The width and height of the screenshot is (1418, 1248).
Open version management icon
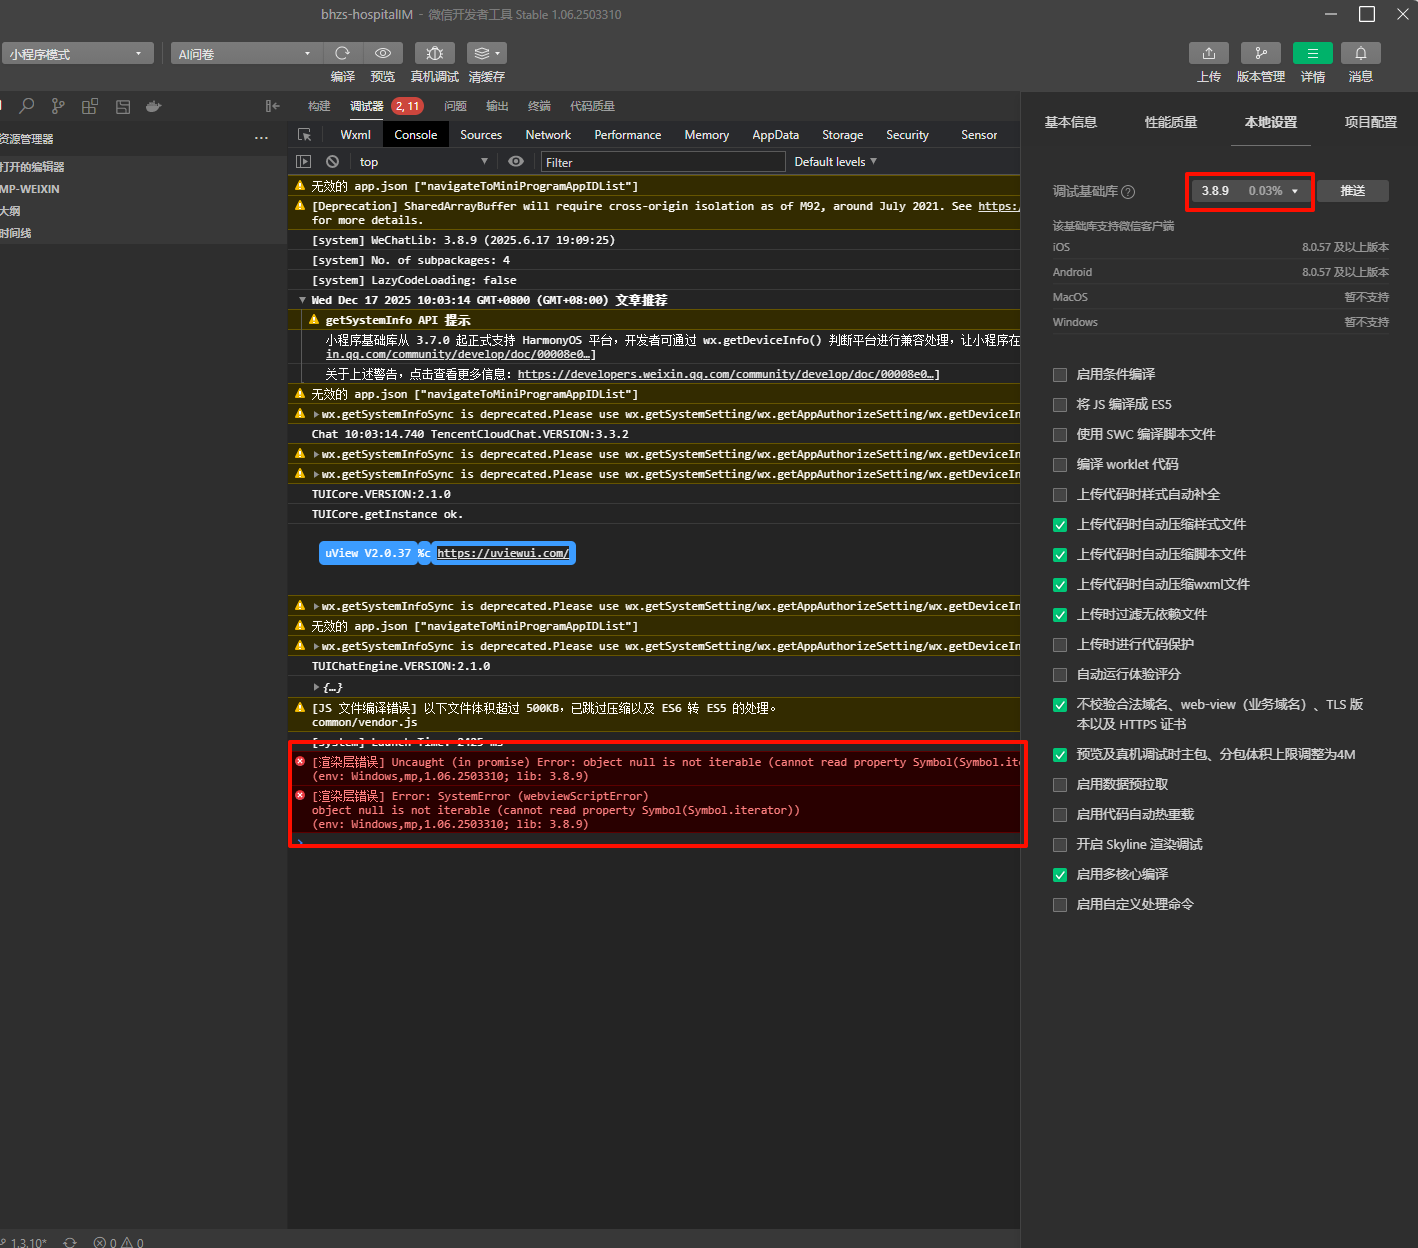1260,53
